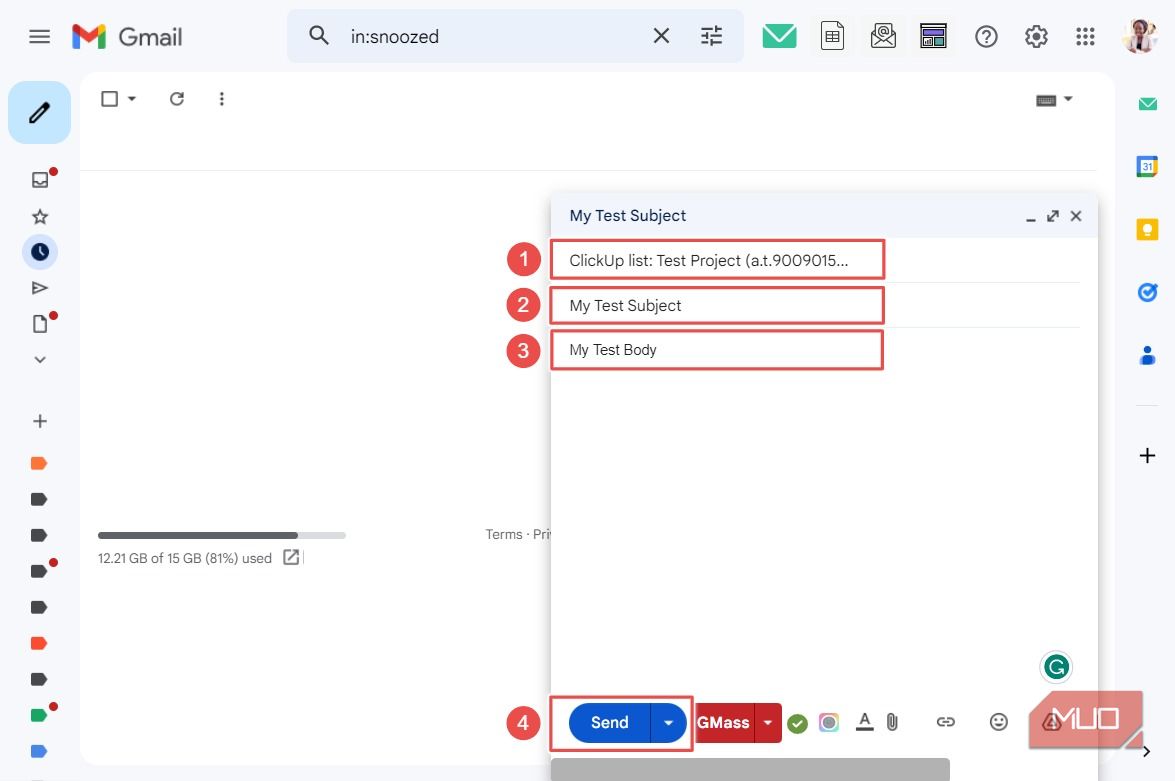Image resolution: width=1175 pixels, height=781 pixels.
Task: Open the spreadsheet extension icon in header
Action: coord(832,35)
